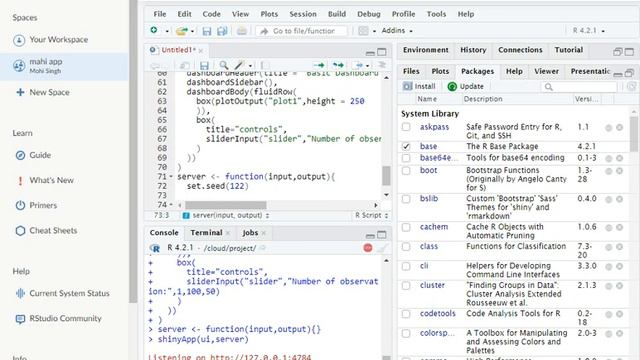Click the Install packages icon
The width and height of the screenshot is (640, 360).
(x=408, y=86)
